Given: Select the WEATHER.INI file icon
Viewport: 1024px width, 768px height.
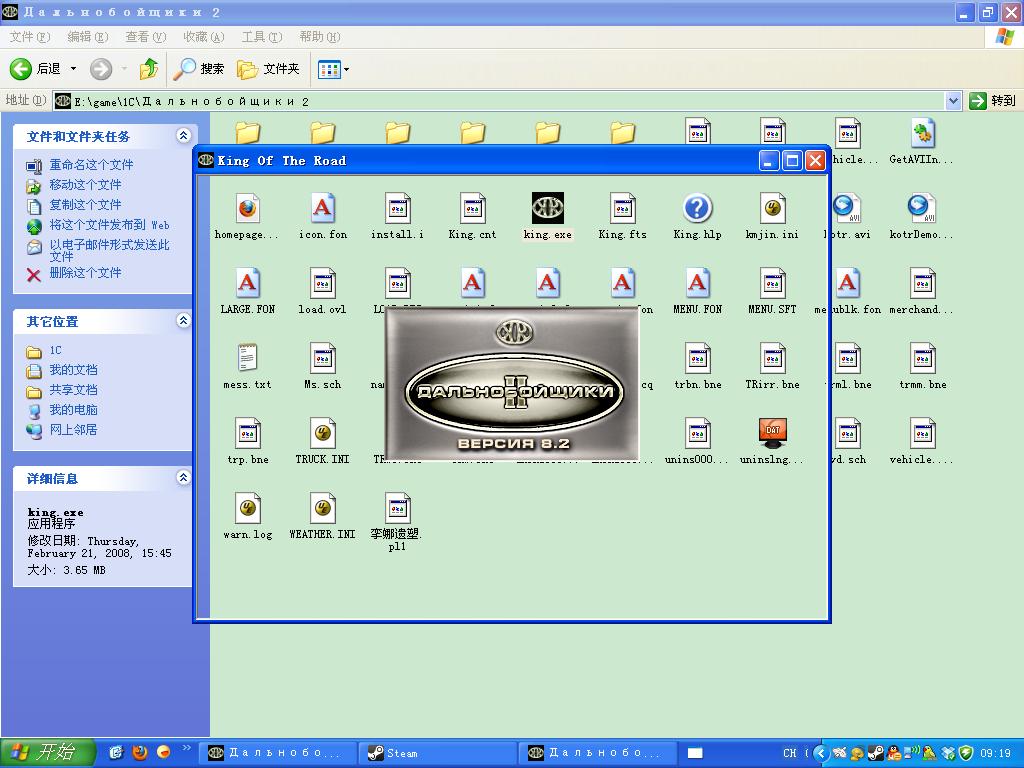Looking at the screenshot, I should pyautogui.click(x=322, y=509).
